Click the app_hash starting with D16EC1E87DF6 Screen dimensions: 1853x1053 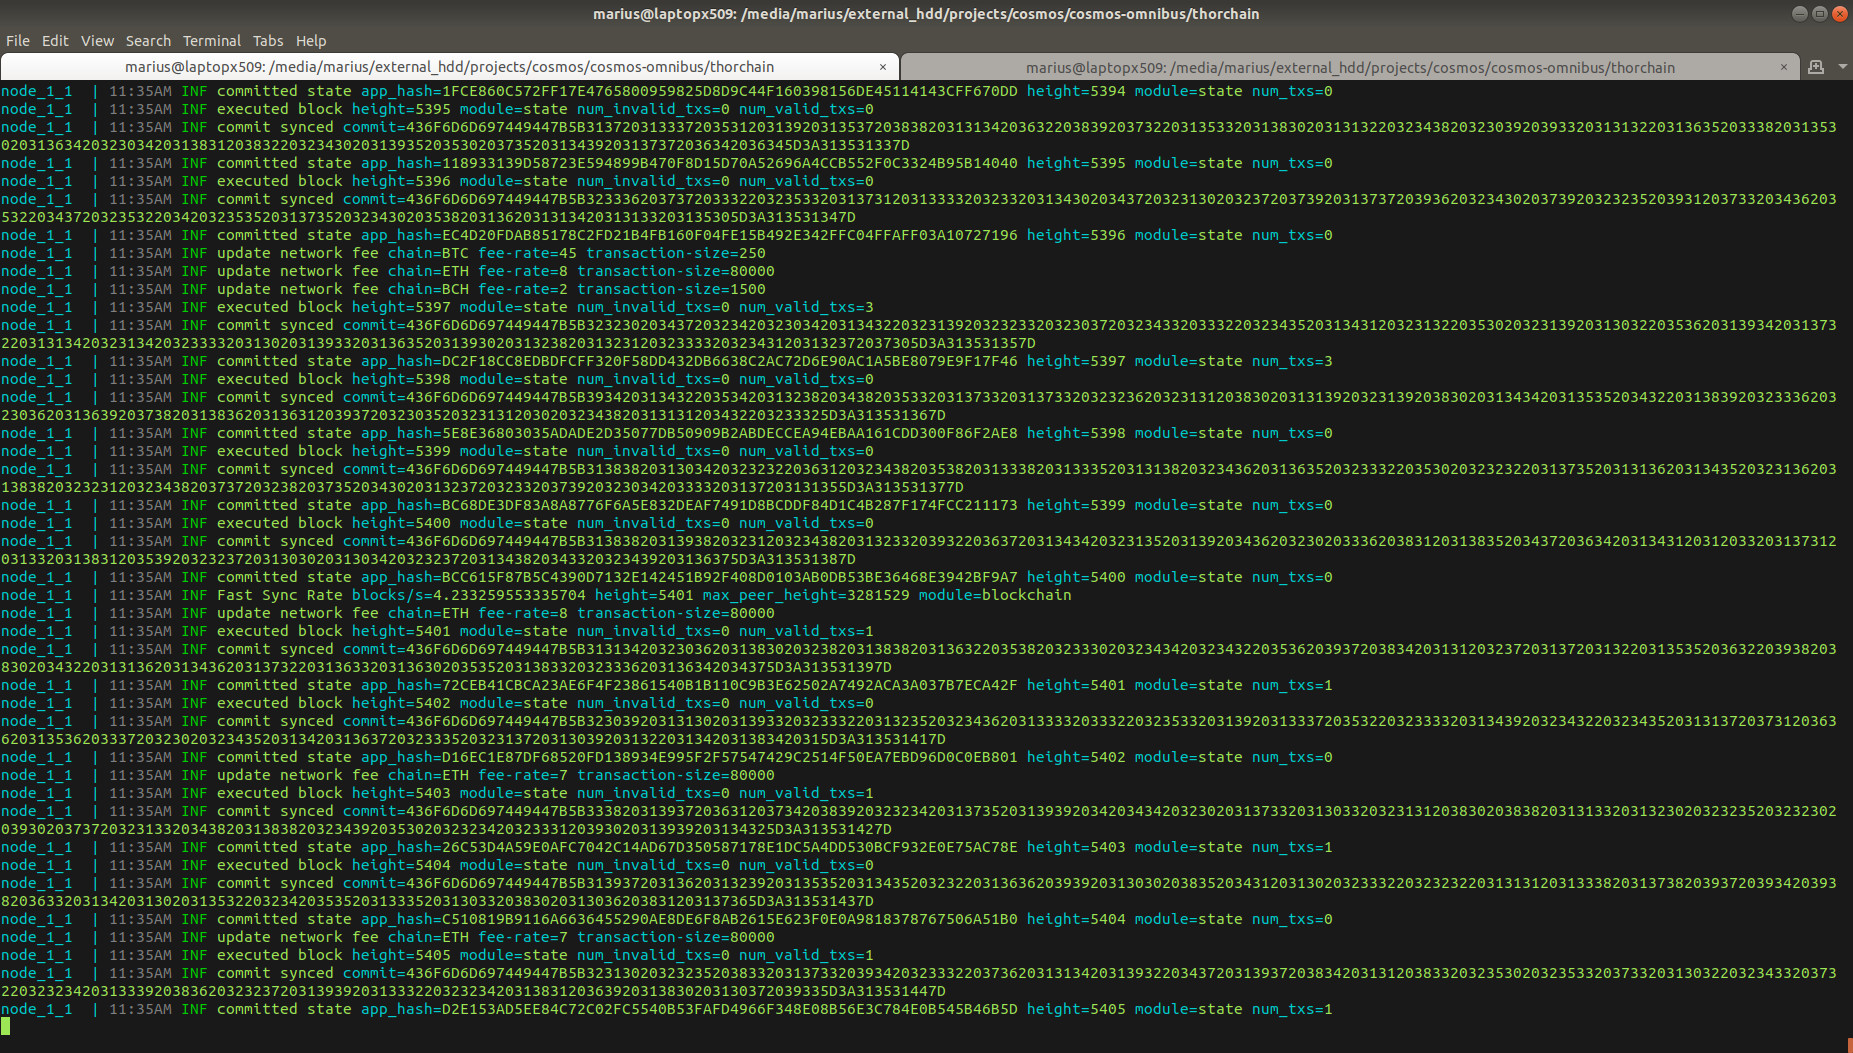pos(689,757)
